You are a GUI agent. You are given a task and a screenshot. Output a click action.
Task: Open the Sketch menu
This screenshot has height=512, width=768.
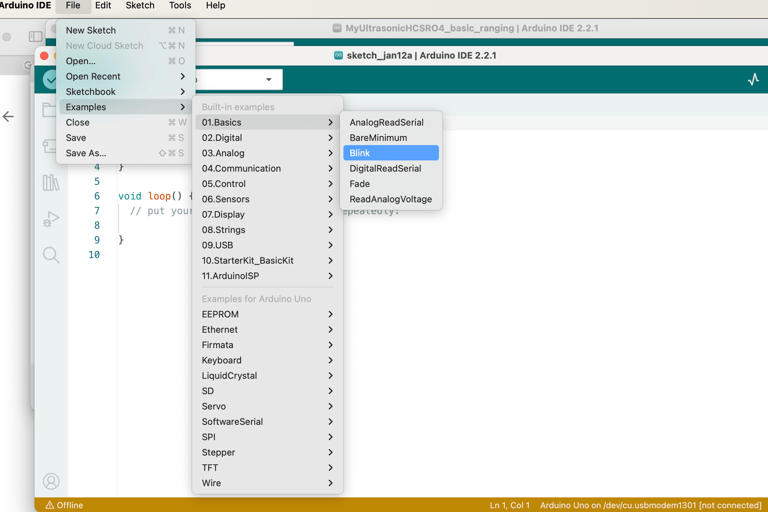[x=140, y=5]
